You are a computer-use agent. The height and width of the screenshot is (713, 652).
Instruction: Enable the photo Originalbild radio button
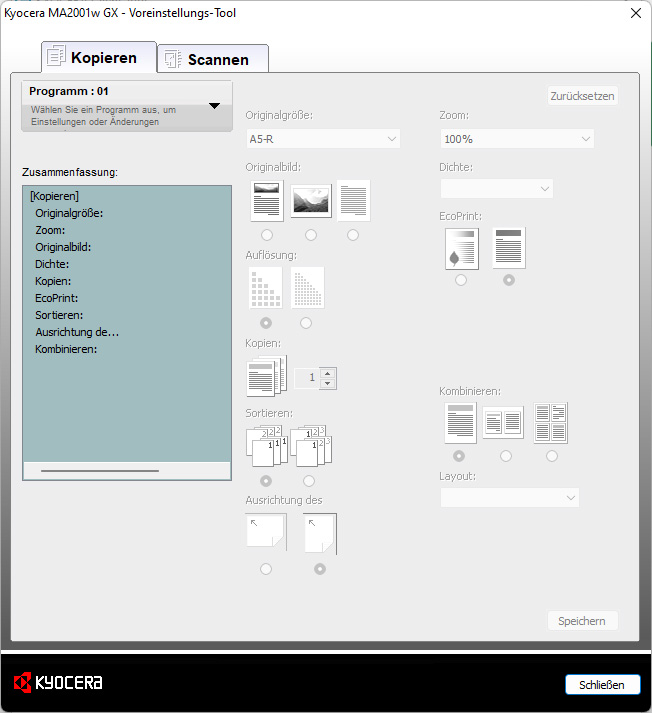pos(311,235)
